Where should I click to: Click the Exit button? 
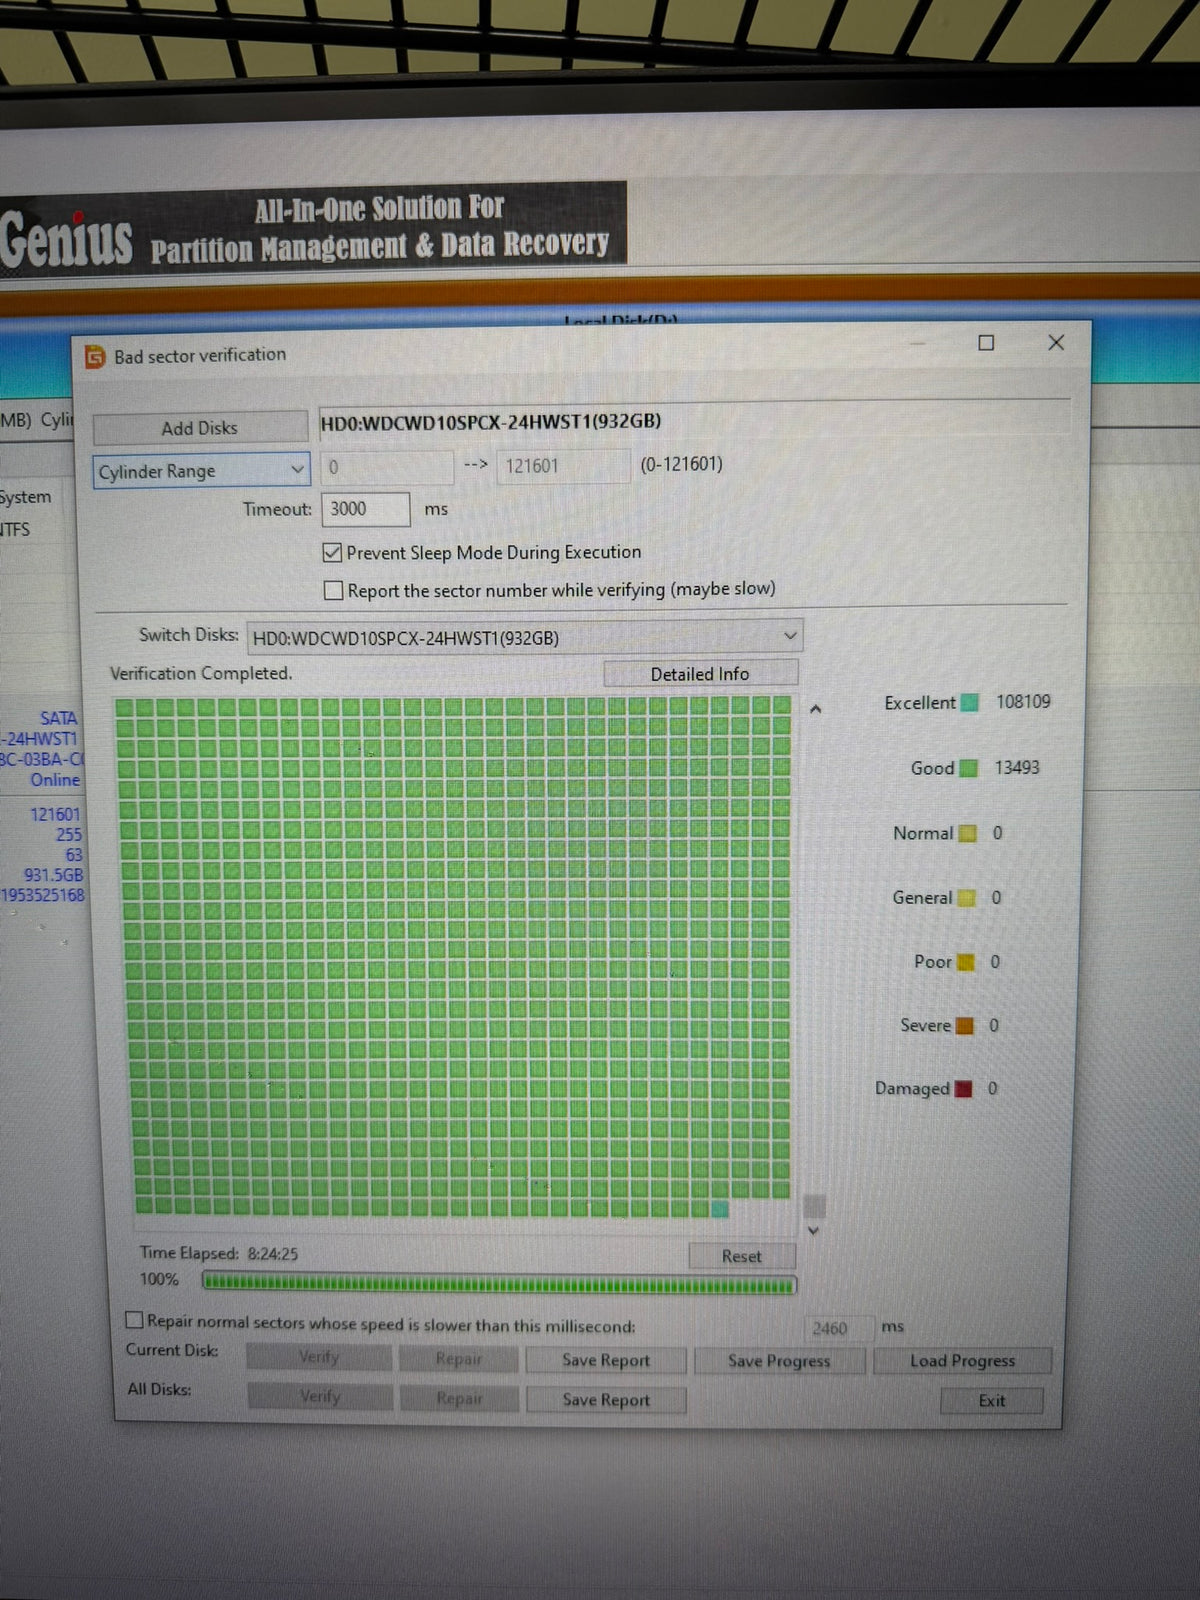pyautogui.click(x=992, y=1401)
